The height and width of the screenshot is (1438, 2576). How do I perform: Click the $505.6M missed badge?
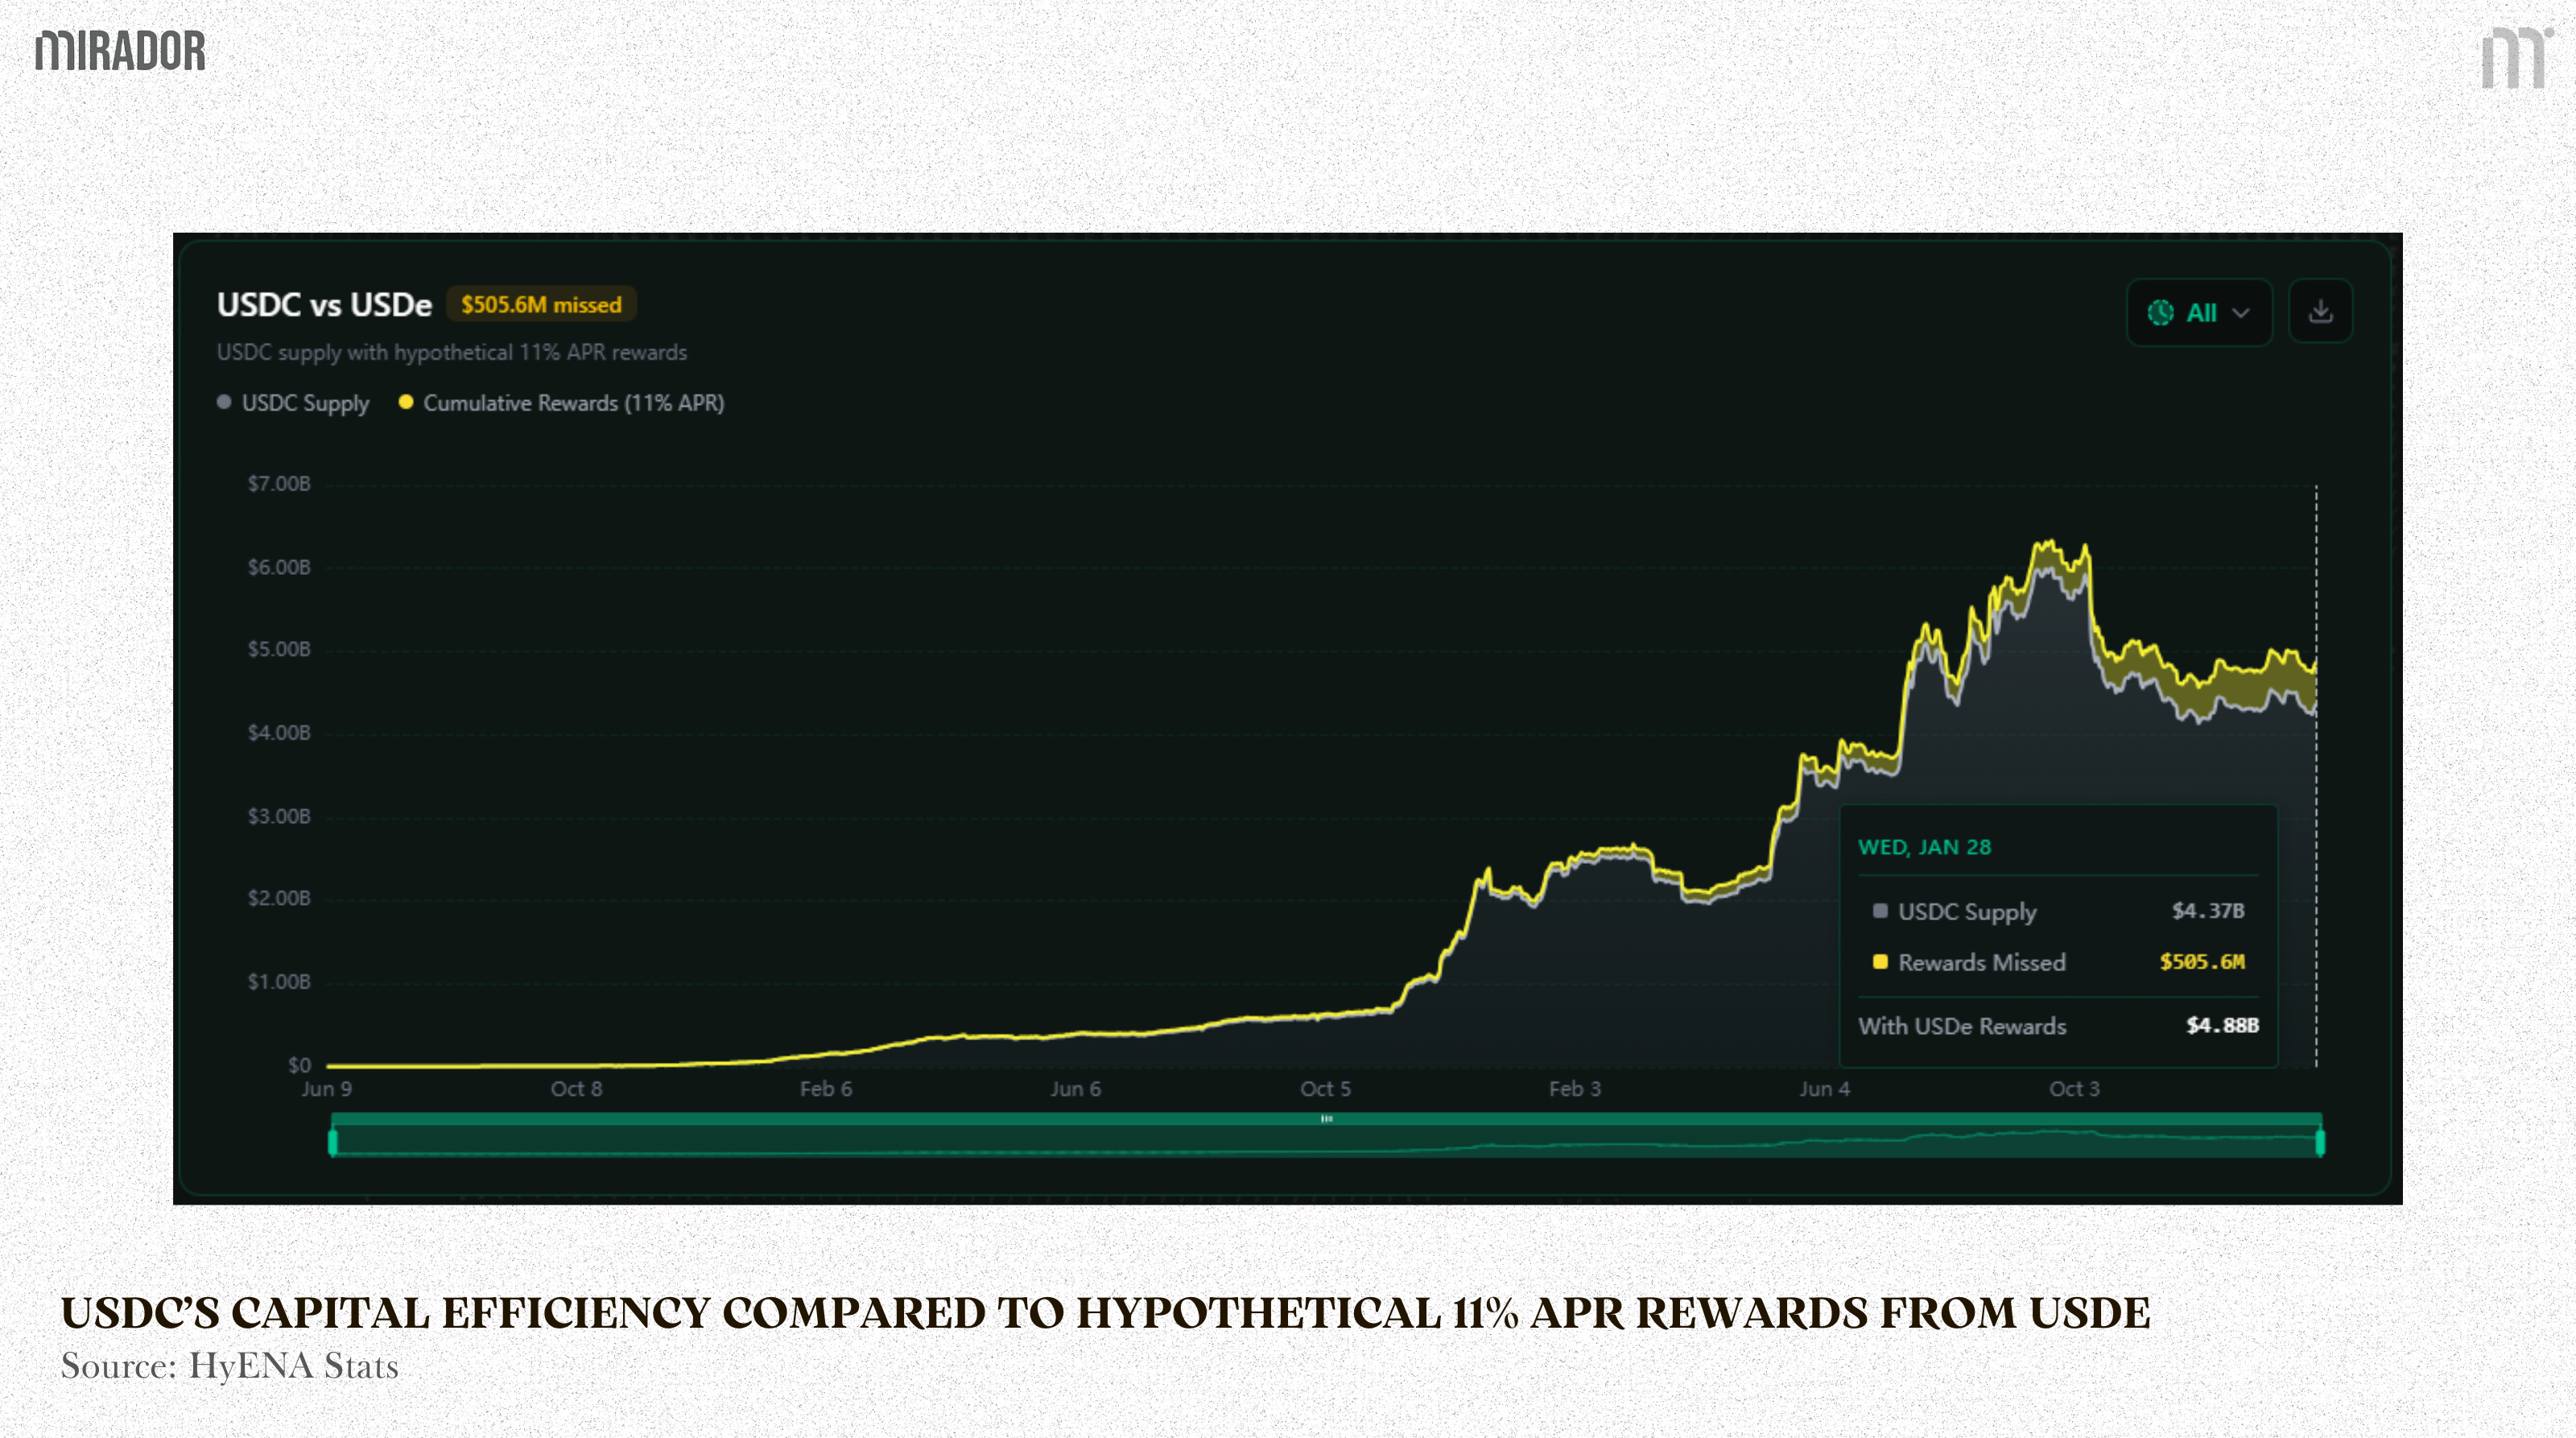pos(541,305)
